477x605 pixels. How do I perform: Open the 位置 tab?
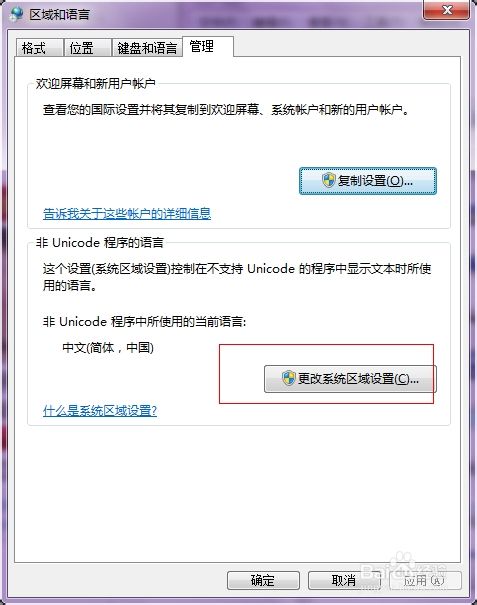coord(88,48)
